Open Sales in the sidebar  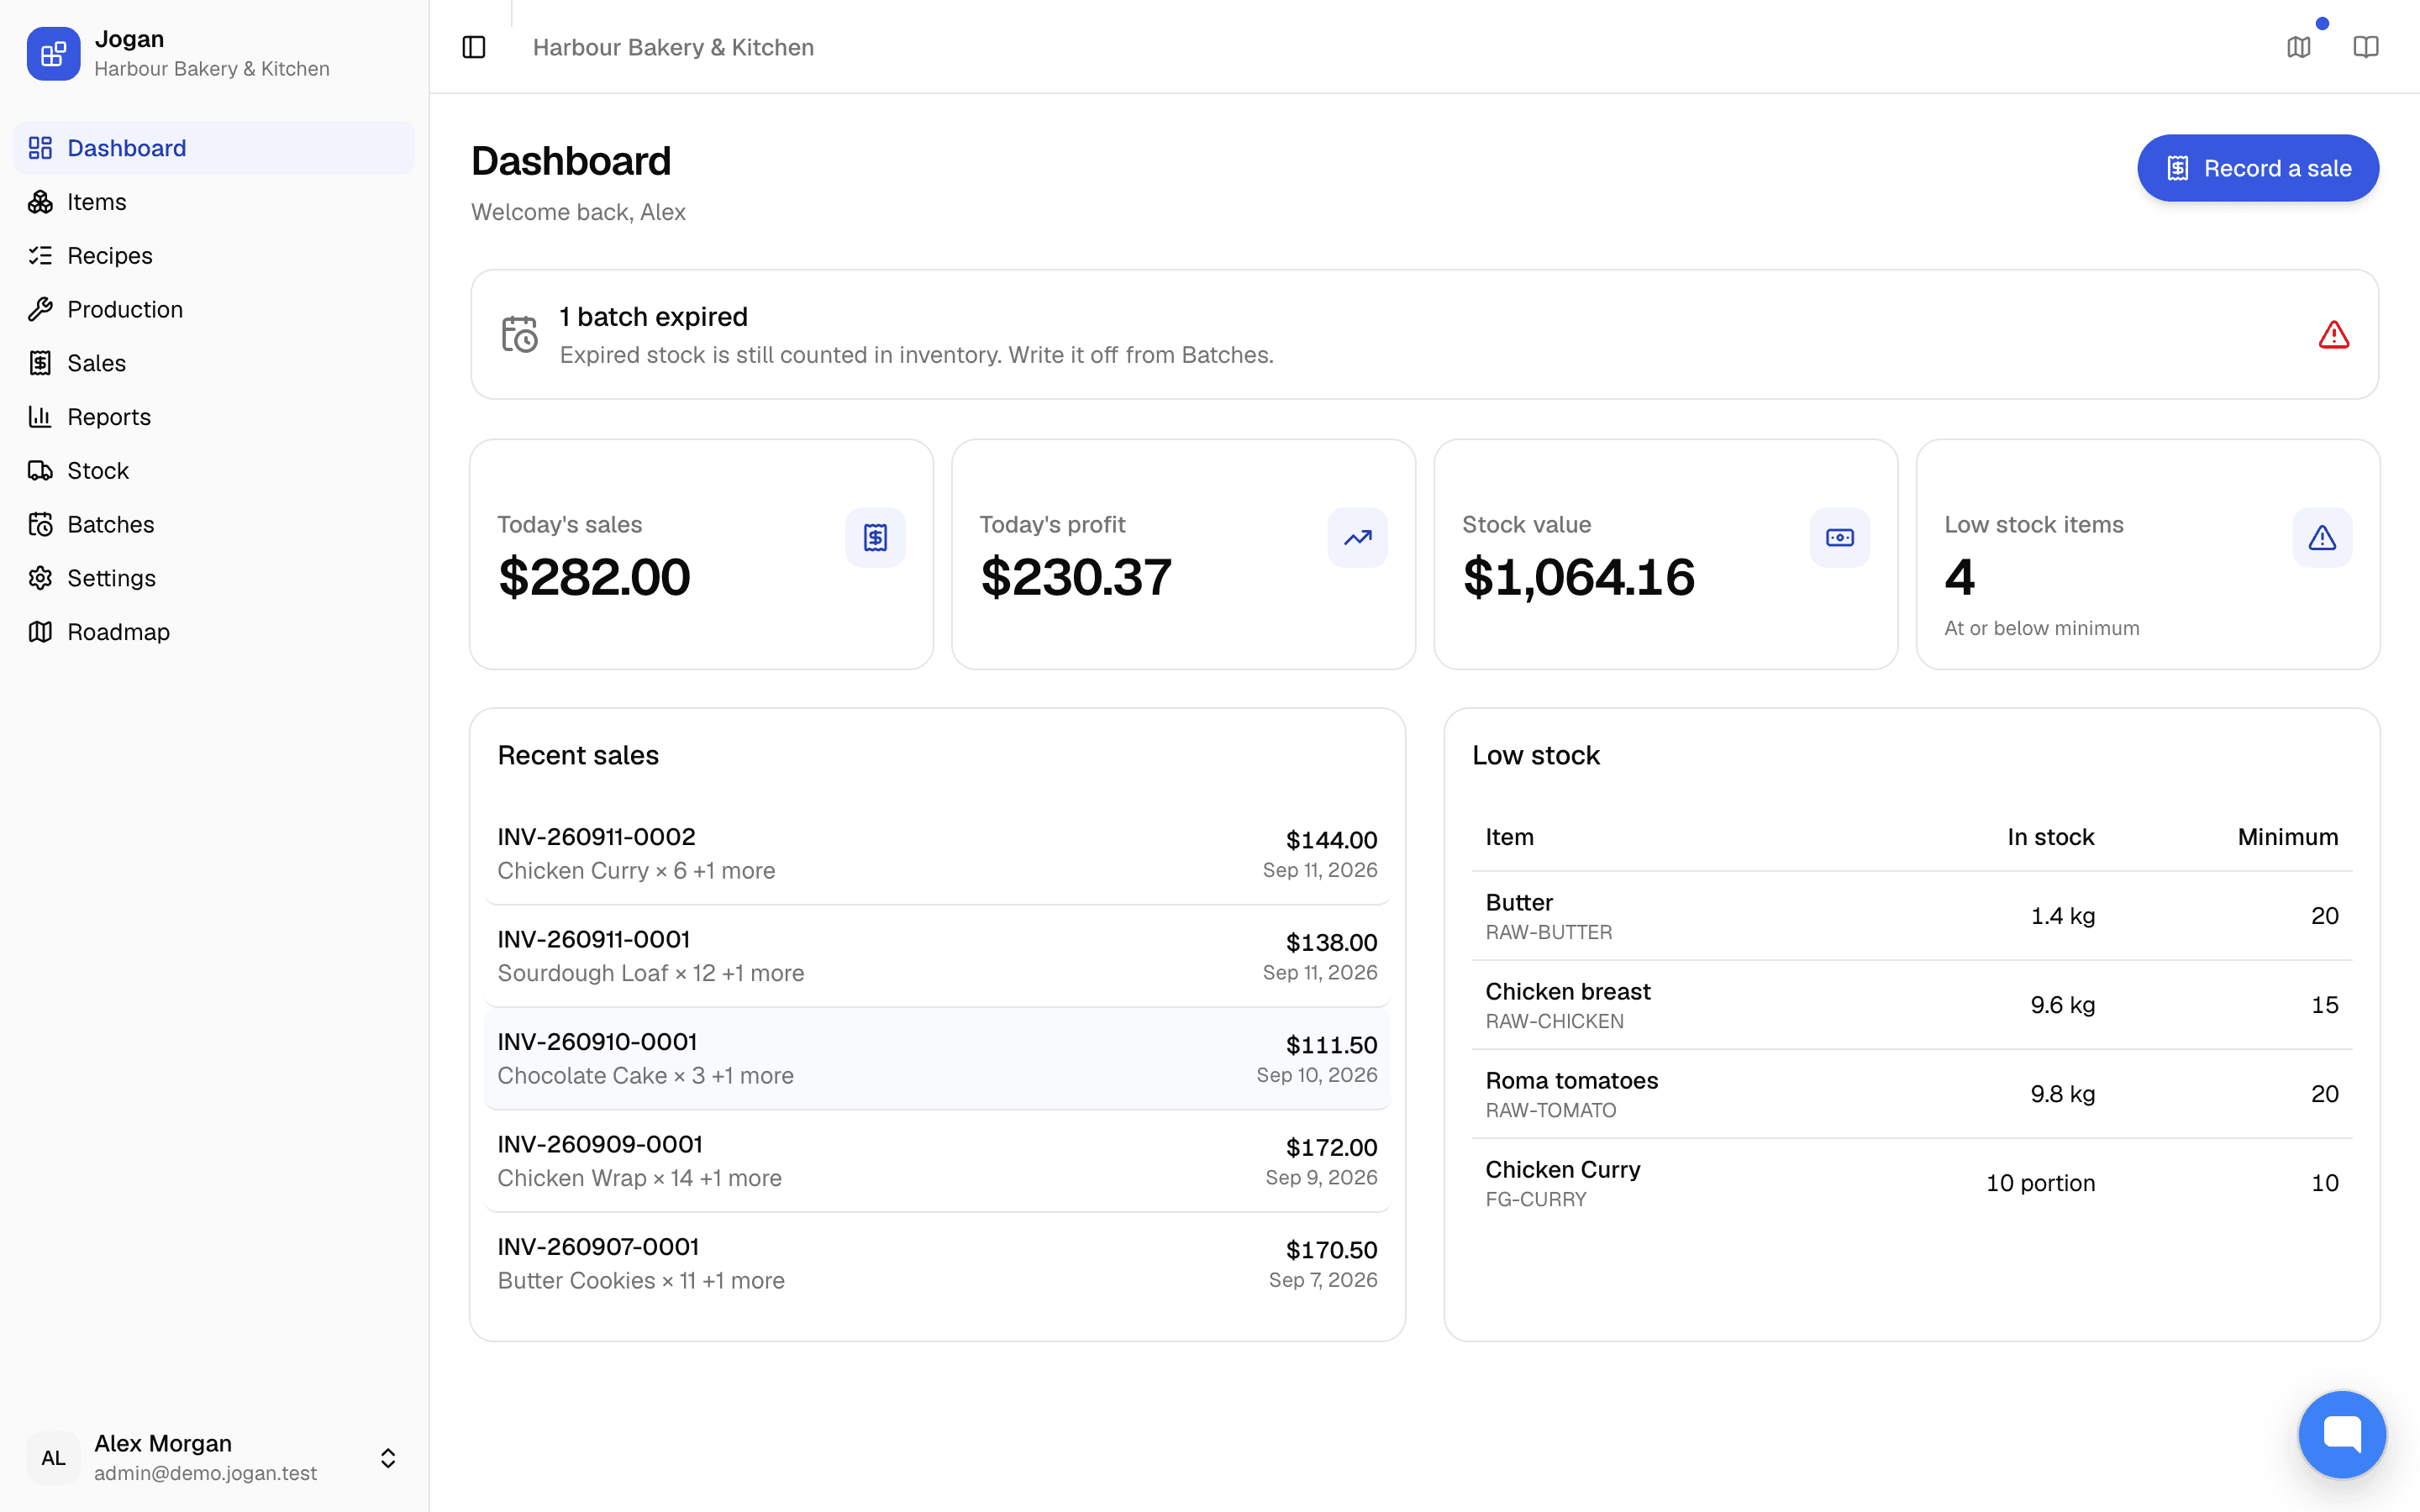point(214,363)
